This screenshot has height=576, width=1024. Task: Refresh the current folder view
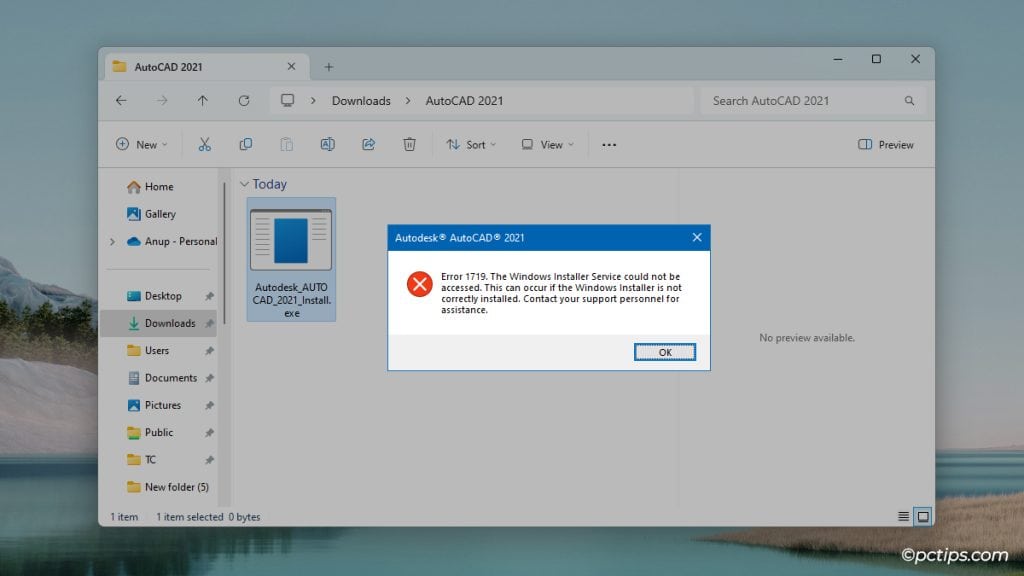[244, 100]
